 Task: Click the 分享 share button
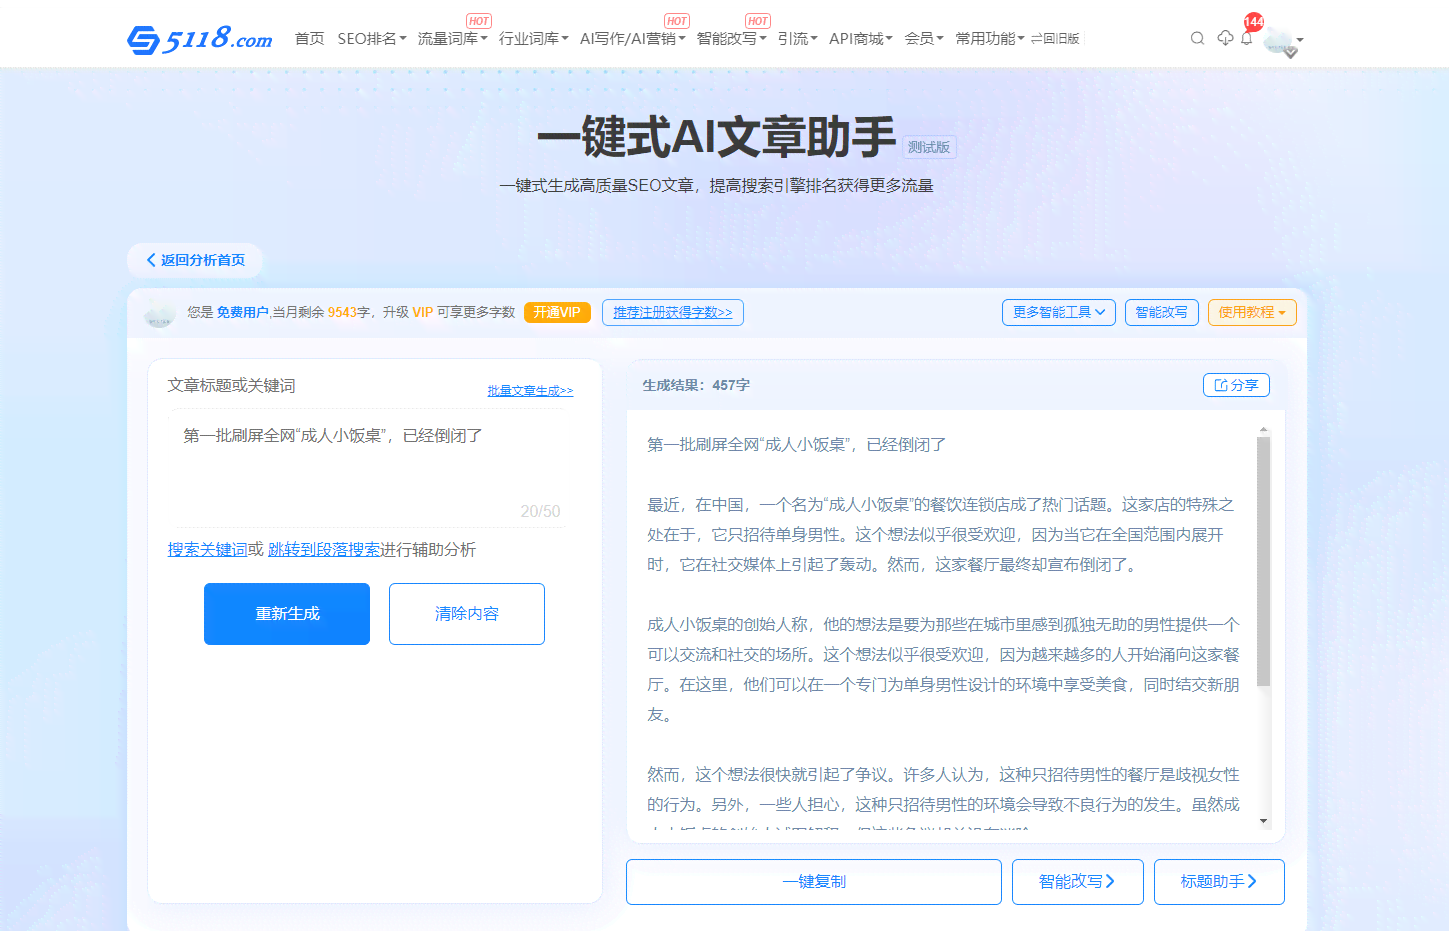tap(1236, 385)
